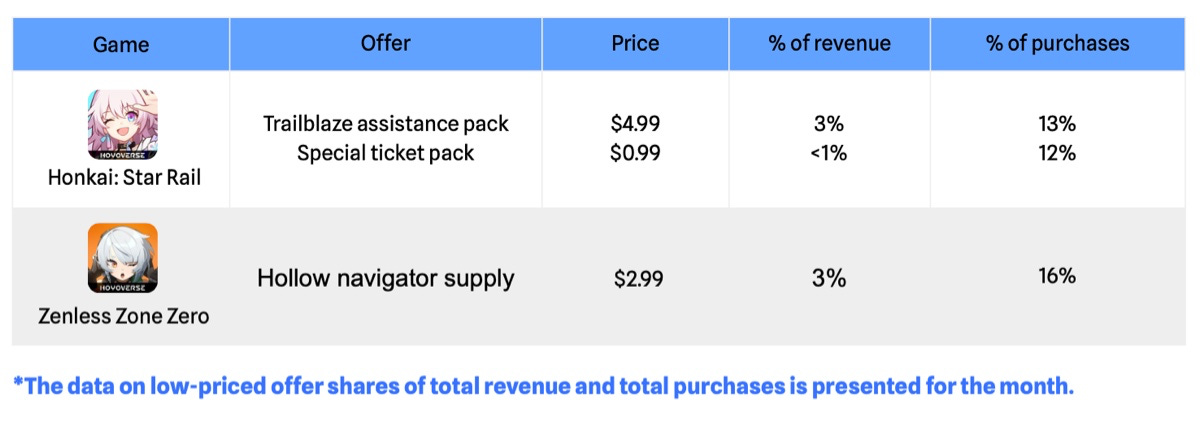Click the Zenless Zone Zero game icon

[x=122, y=257]
